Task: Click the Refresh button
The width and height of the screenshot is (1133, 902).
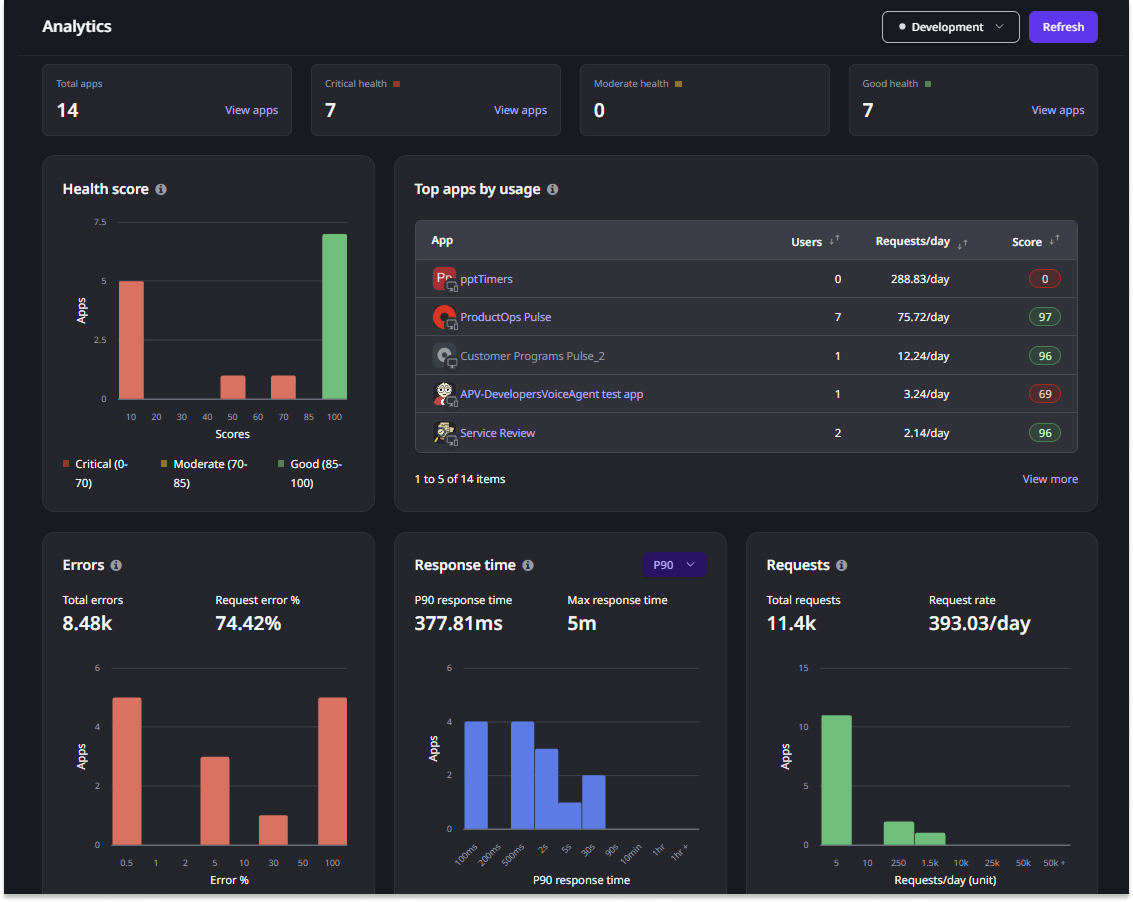Action: pos(1063,27)
